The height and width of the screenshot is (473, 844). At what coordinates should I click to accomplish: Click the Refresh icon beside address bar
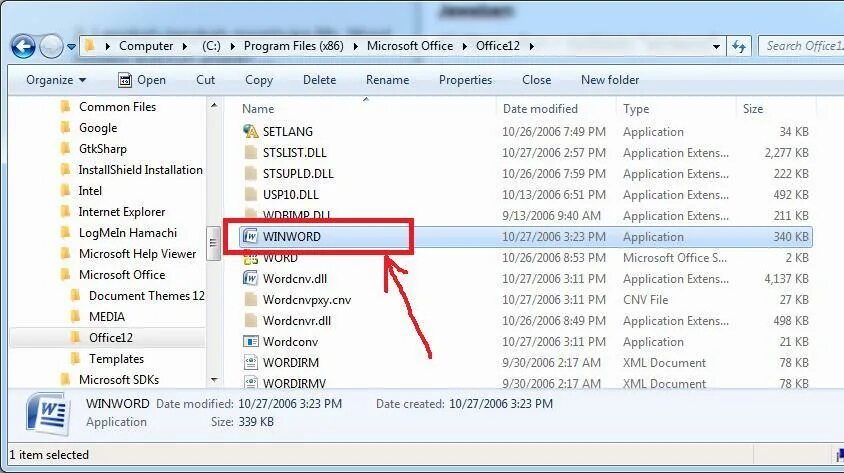coord(740,47)
